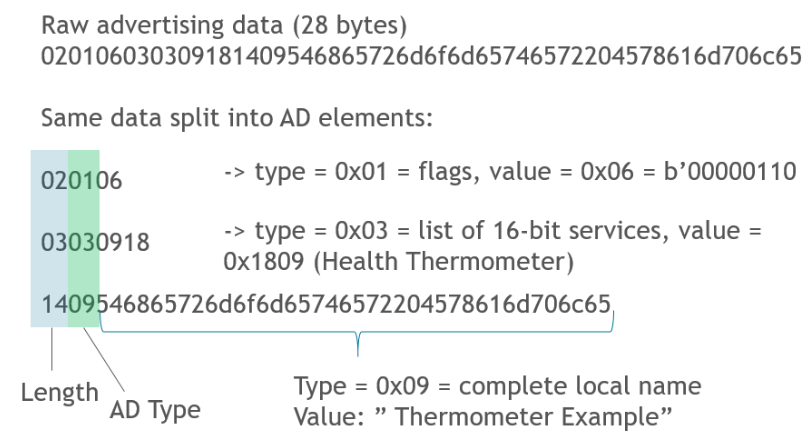Image resolution: width=808 pixels, height=436 pixels.
Task: Click "Type = 0x09 = complete local name"
Action: 497,385
